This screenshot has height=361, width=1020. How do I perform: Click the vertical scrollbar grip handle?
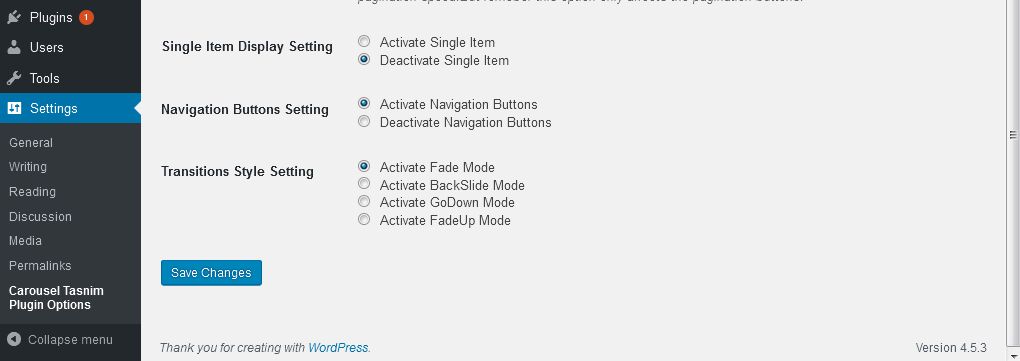tap(1013, 135)
